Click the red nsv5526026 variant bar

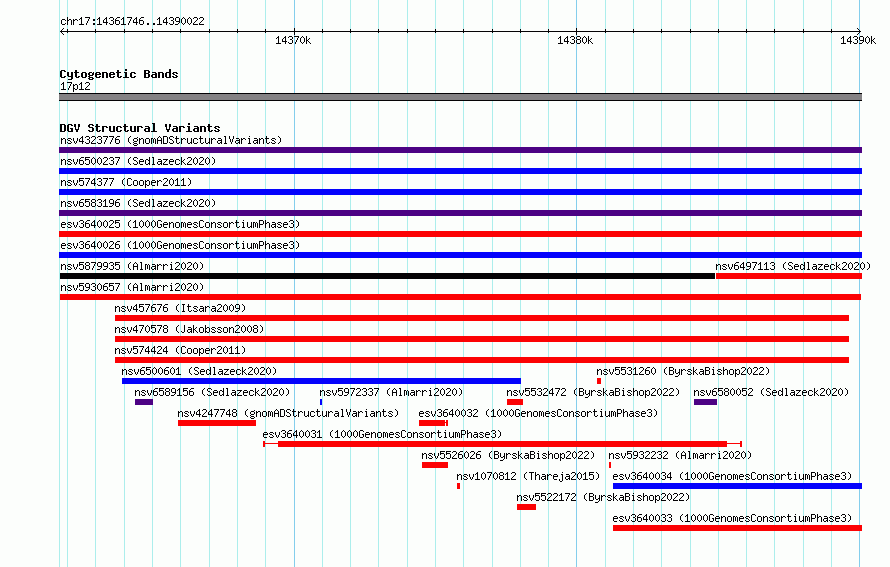click(x=435, y=465)
